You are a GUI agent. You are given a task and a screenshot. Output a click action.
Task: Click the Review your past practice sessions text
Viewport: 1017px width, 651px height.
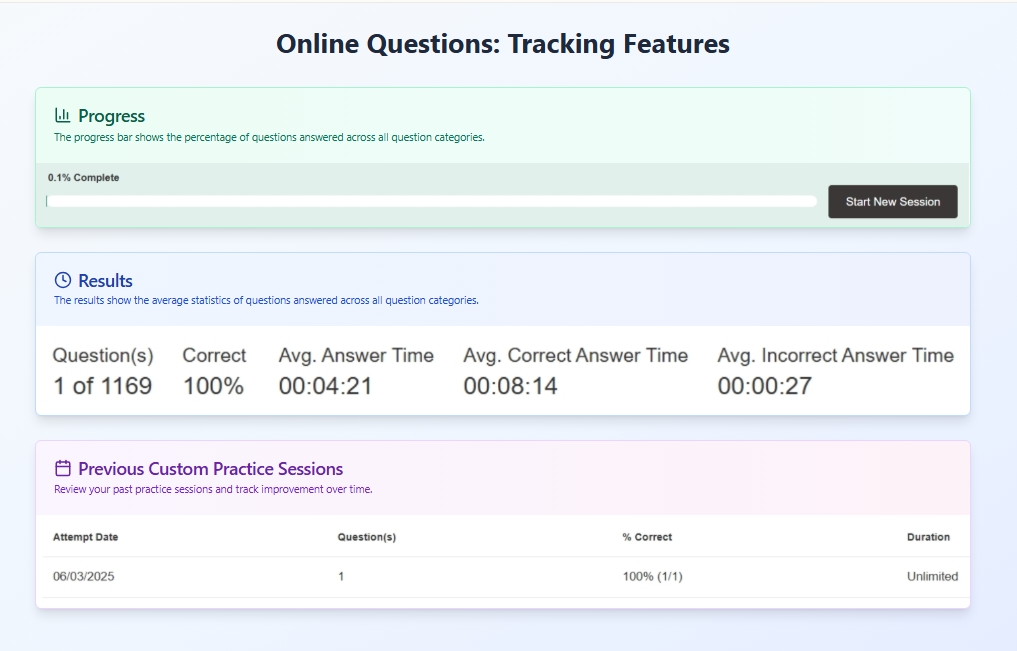coord(213,490)
